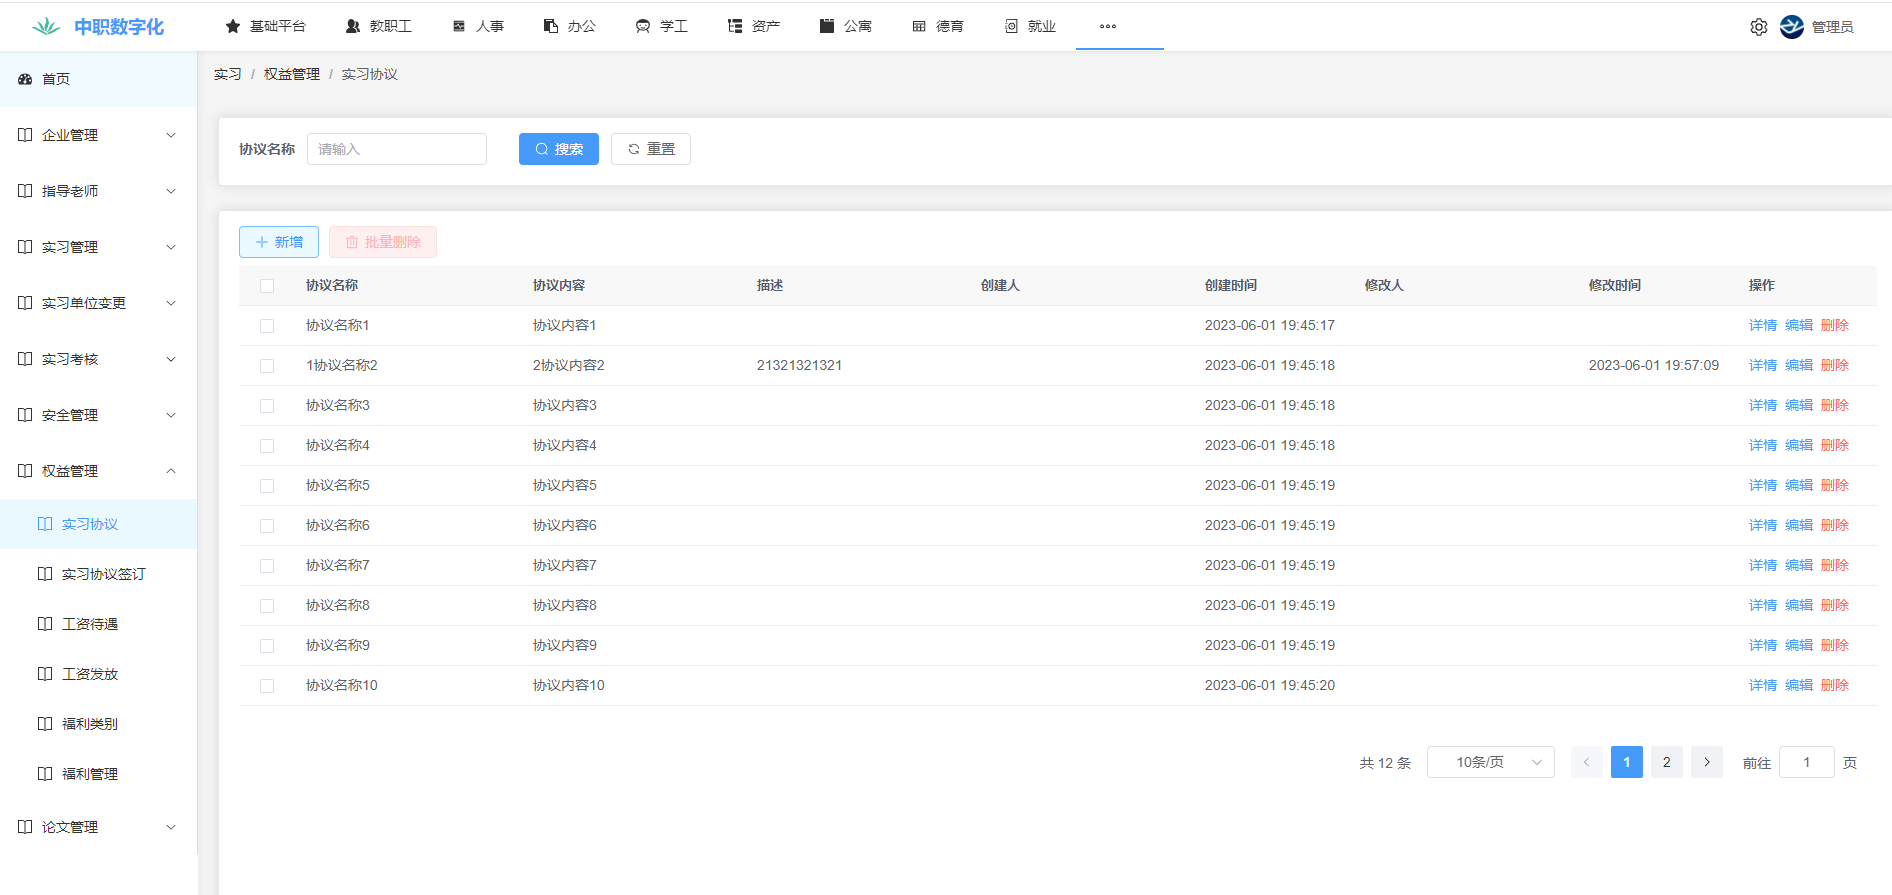Go to next page arrow
Screen dimensions: 1892x895
point(1706,762)
